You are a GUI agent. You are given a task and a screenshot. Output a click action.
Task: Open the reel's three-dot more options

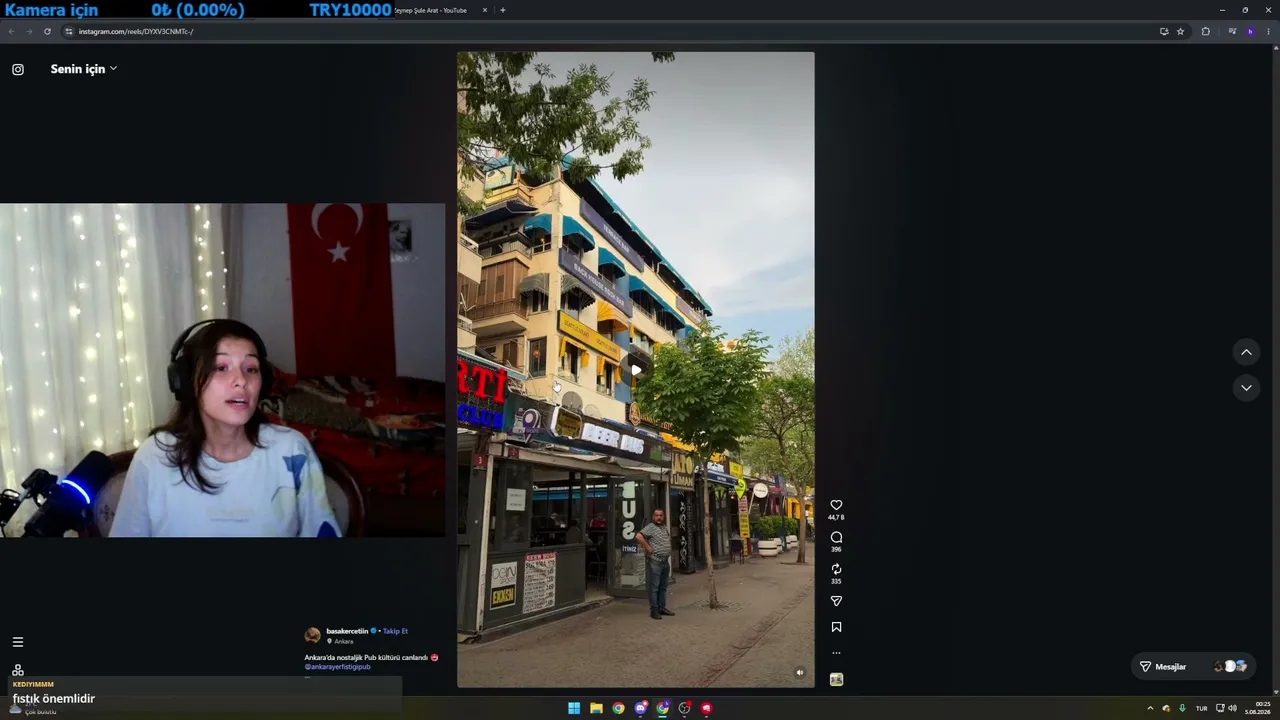point(836,652)
